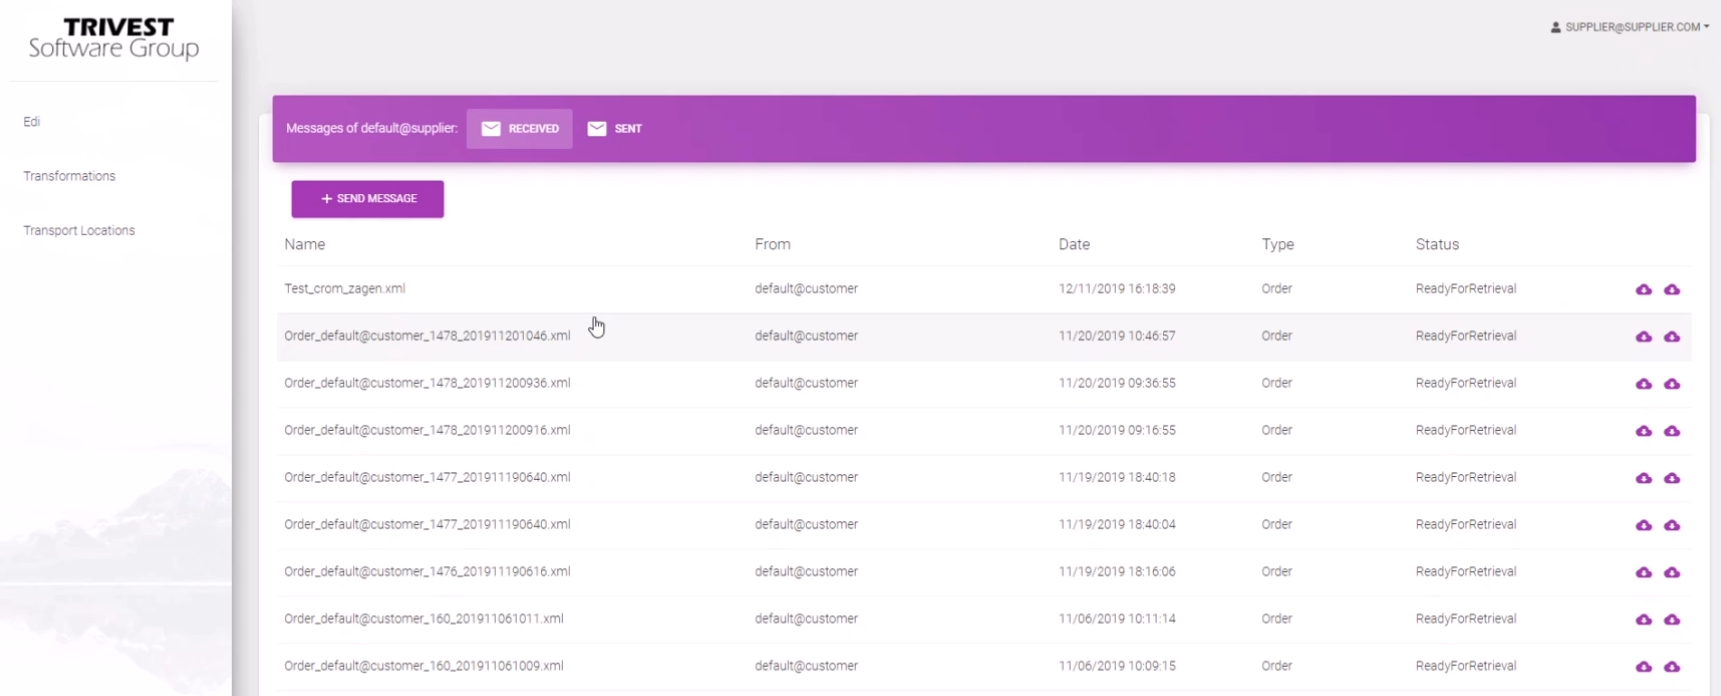
Task: Click the From column header
Action: click(x=772, y=244)
